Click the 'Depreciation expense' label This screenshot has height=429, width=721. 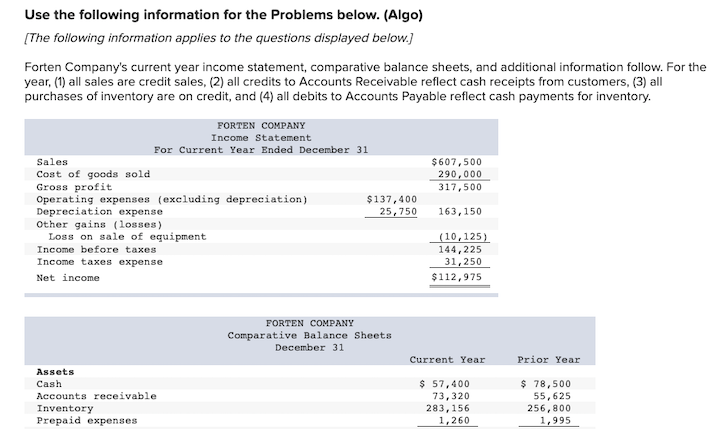[x=99, y=212]
